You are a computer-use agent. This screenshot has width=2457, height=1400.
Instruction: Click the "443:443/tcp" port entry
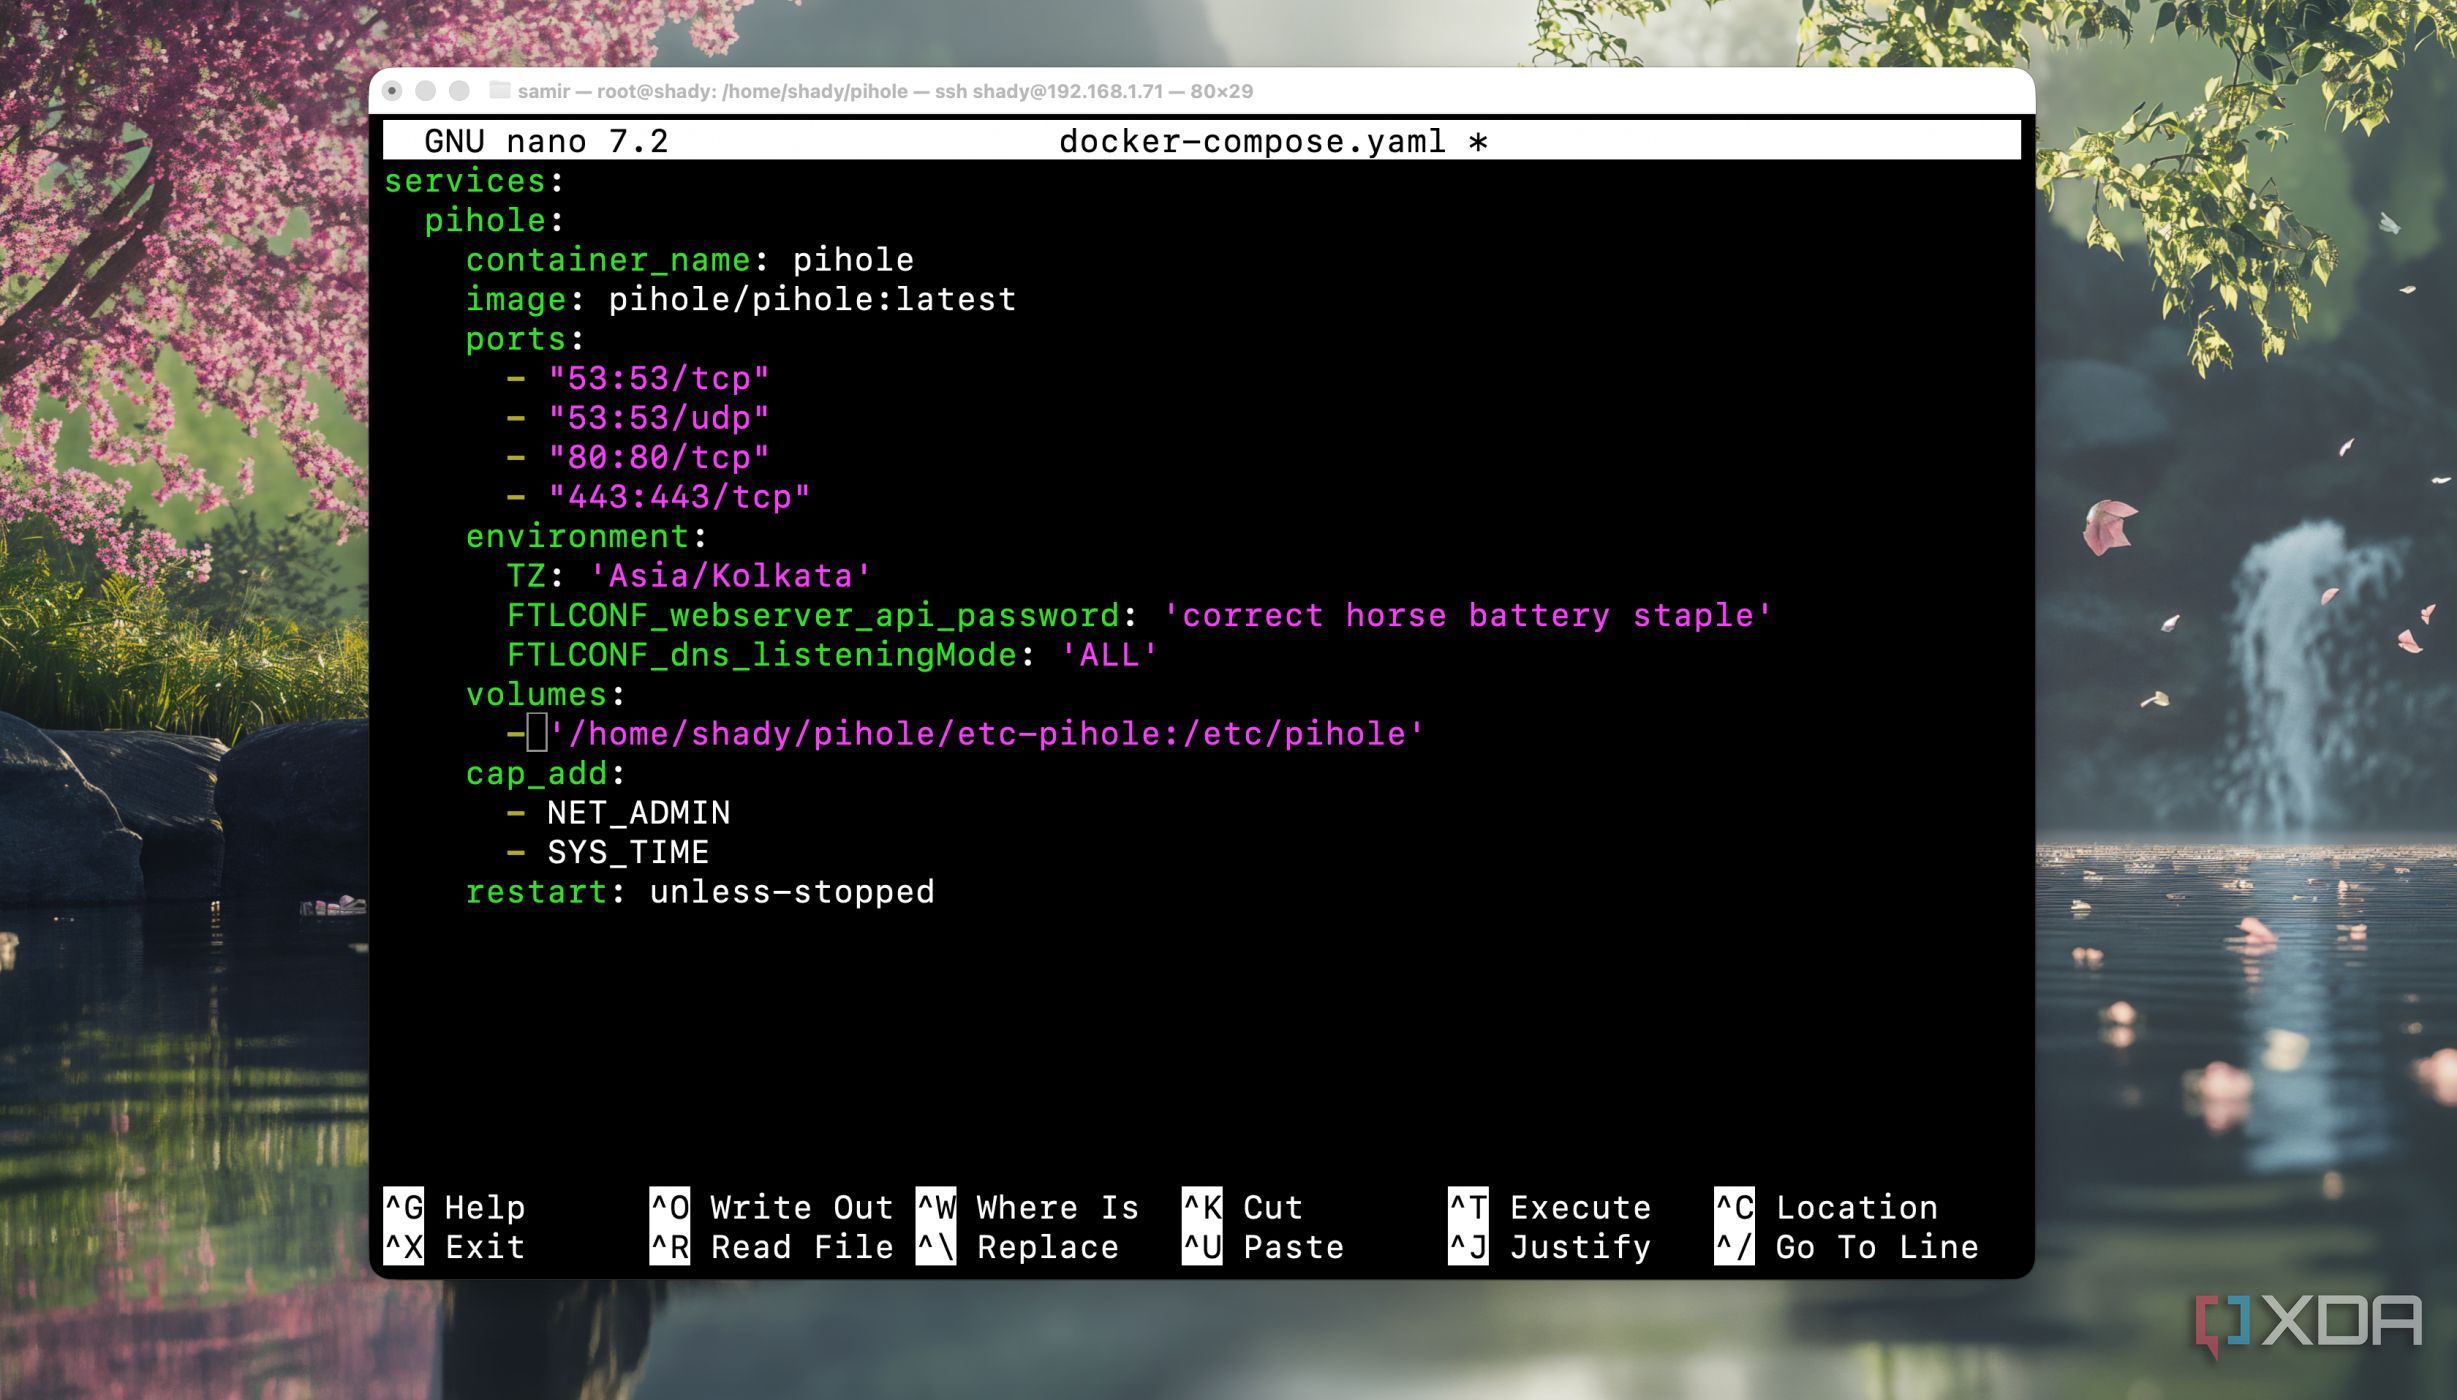pyautogui.click(x=679, y=497)
